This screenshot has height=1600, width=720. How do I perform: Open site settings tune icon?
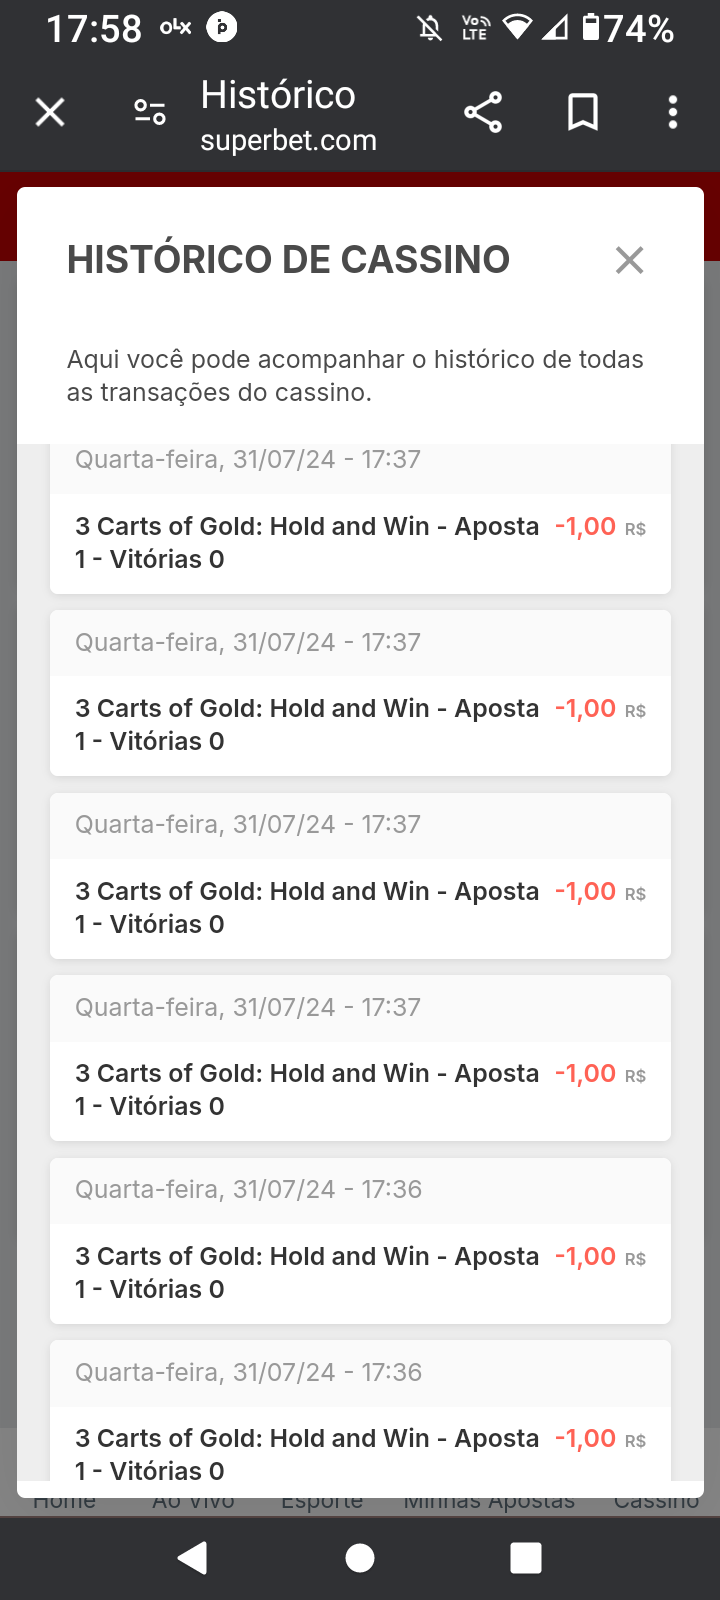(150, 112)
